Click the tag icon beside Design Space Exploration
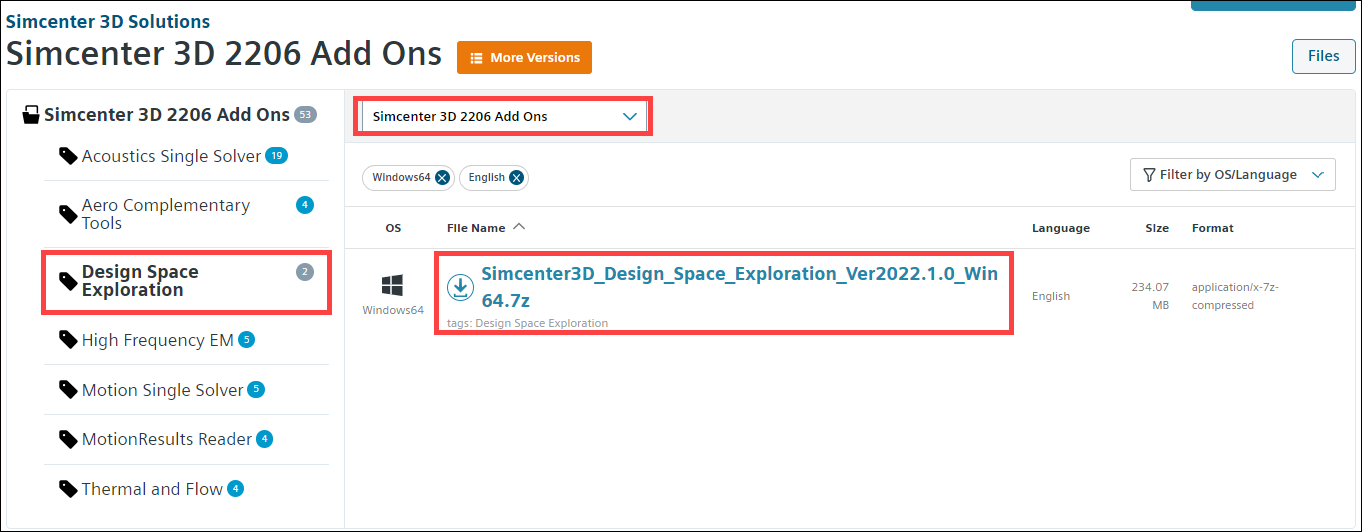The image size is (1362, 532). [x=68, y=282]
